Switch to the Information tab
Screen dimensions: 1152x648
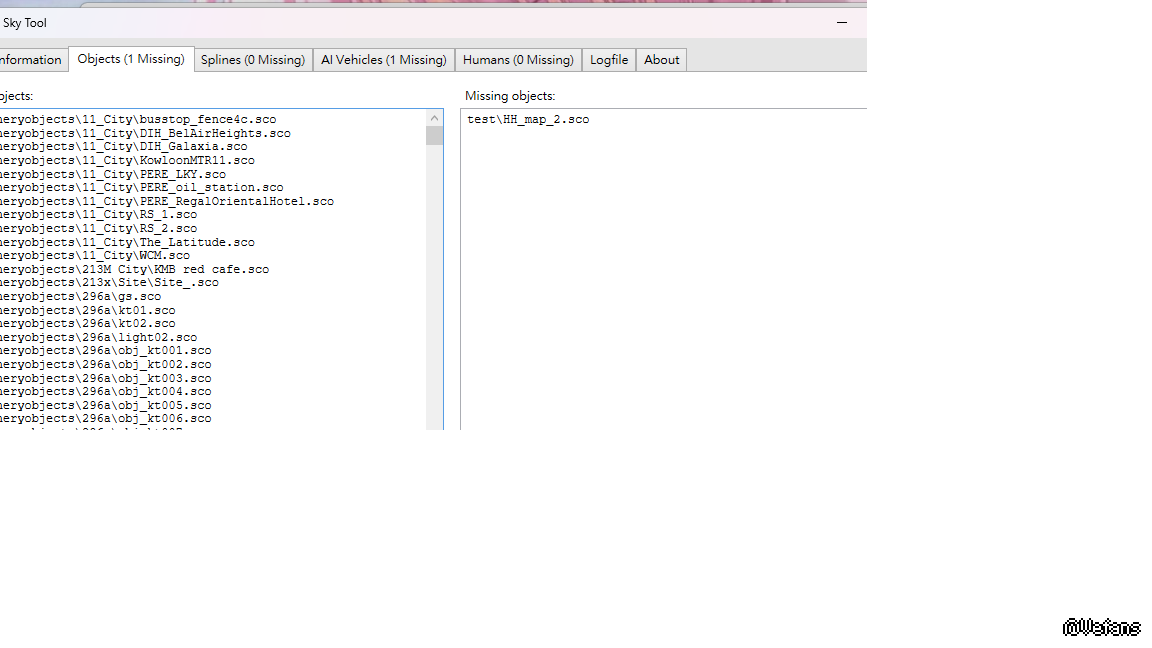(31, 60)
